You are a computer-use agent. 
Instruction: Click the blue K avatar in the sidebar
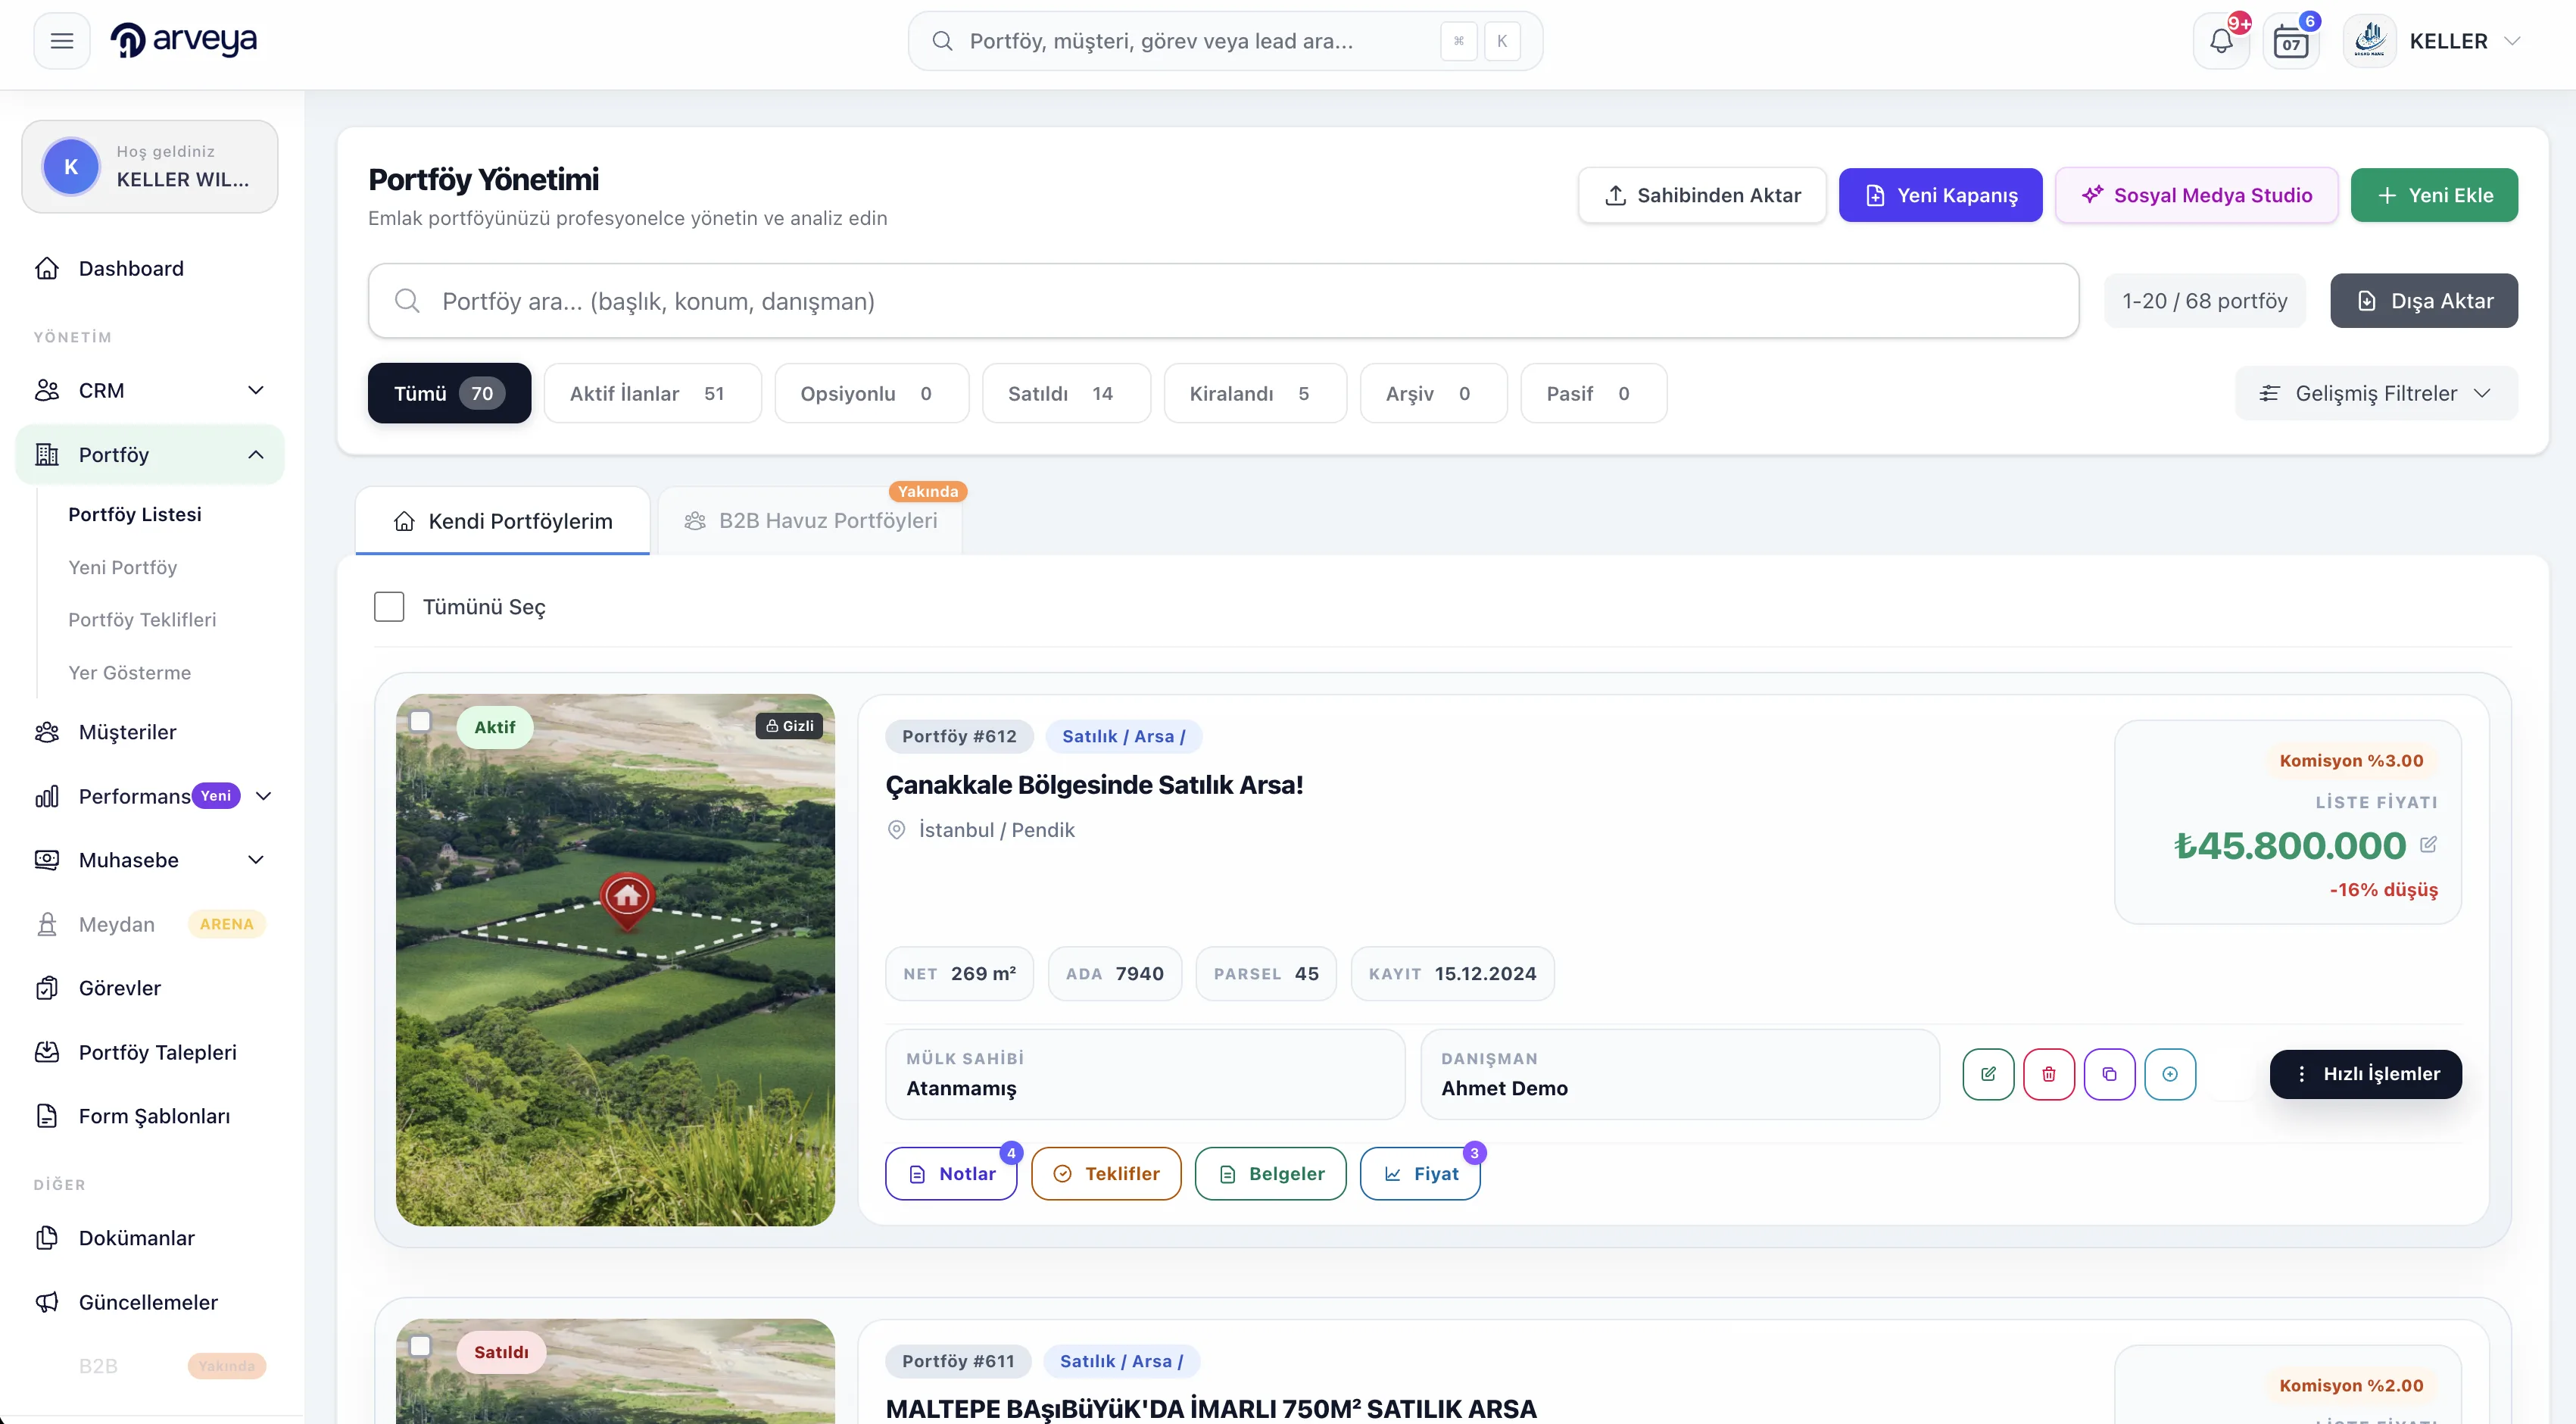tap(71, 166)
